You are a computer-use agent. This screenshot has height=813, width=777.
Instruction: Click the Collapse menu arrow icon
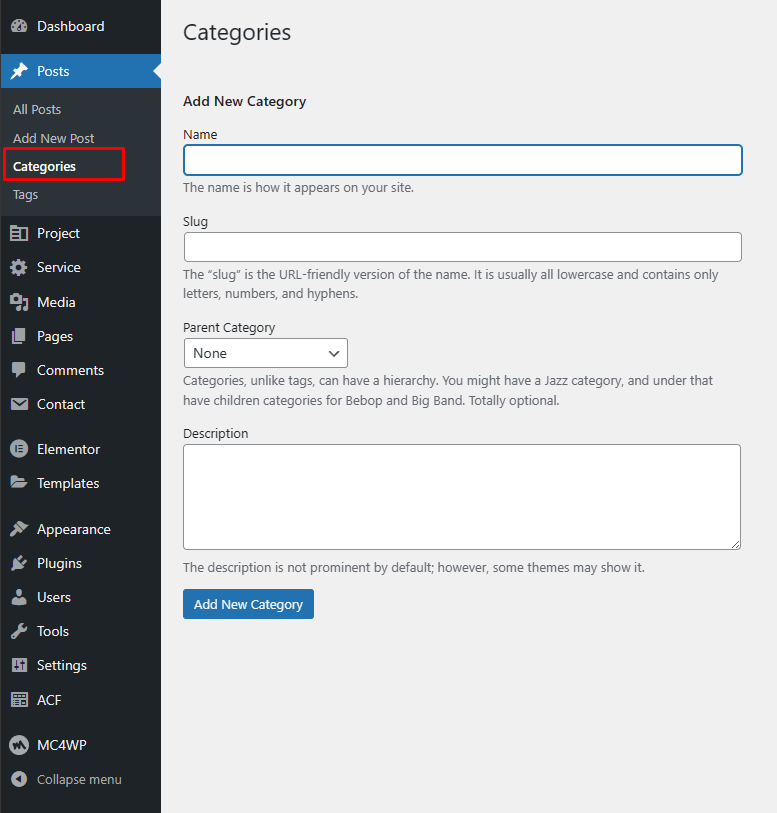tap(19, 779)
